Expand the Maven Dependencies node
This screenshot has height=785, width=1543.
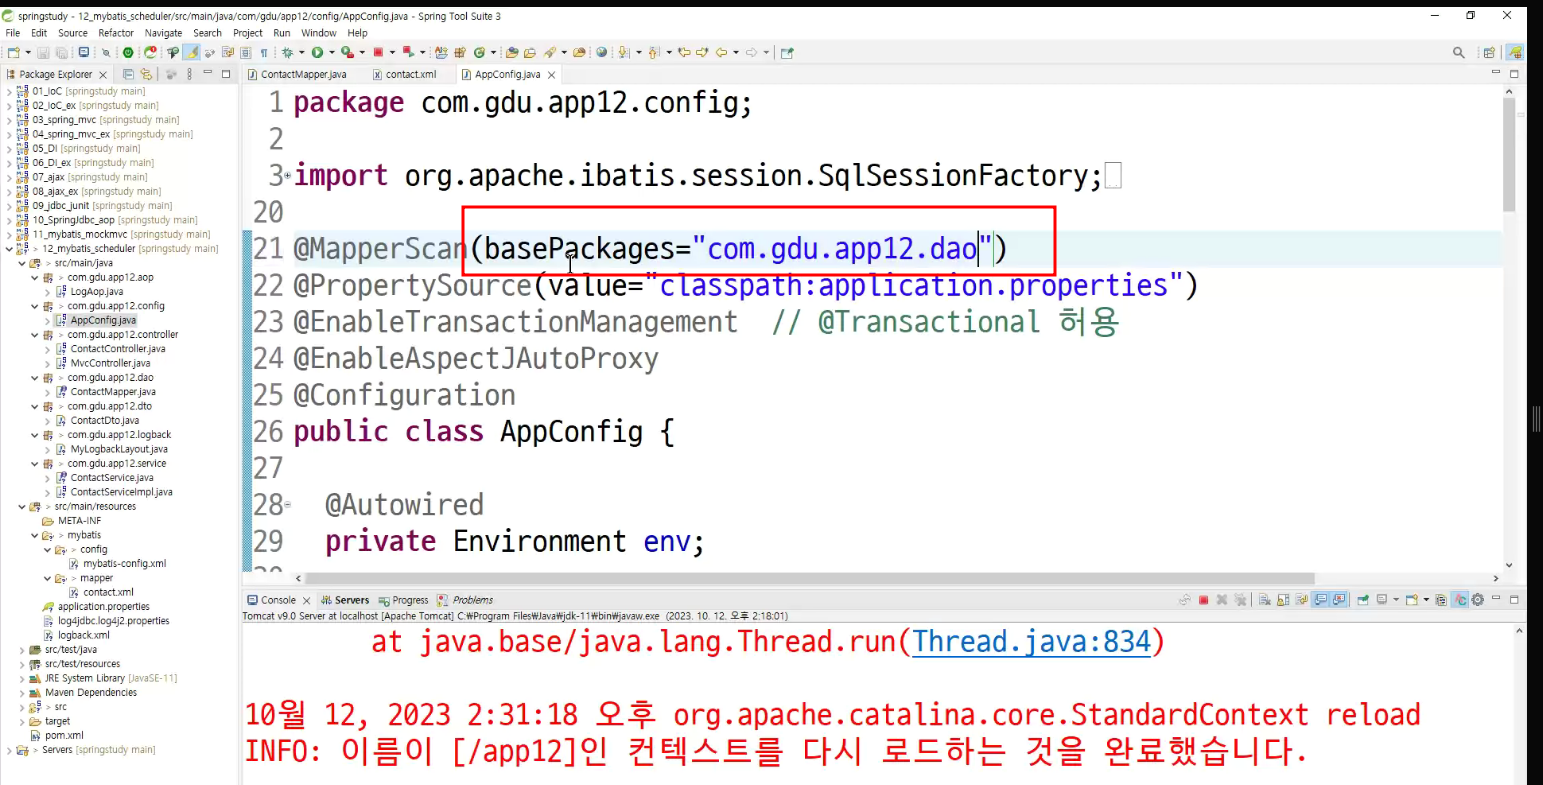(x=22, y=693)
